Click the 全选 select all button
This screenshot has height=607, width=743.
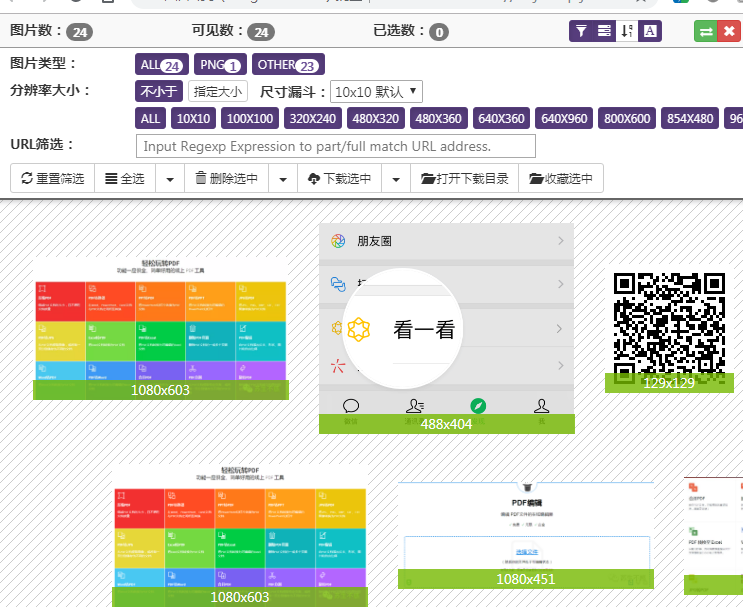click(125, 178)
